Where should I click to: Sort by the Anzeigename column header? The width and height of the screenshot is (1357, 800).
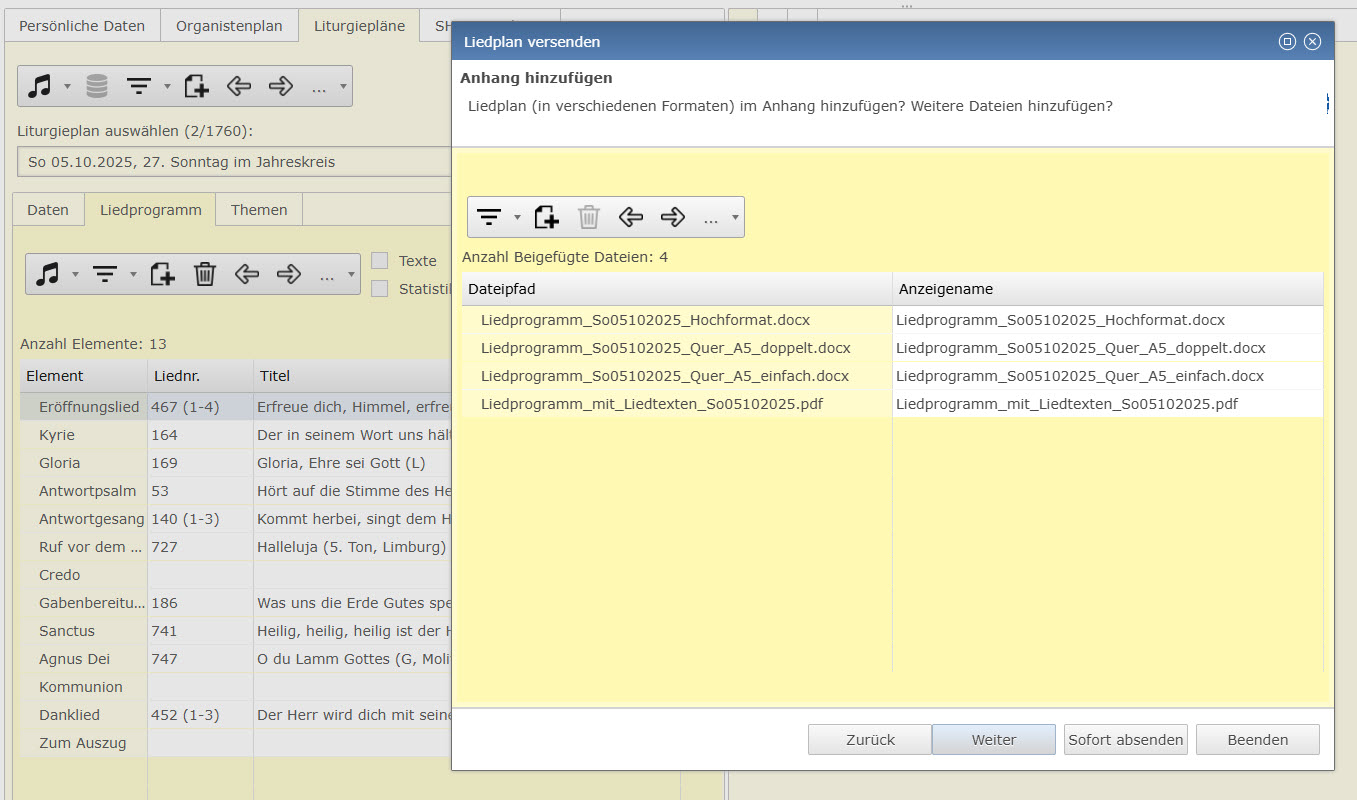(x=1108, y=289)
